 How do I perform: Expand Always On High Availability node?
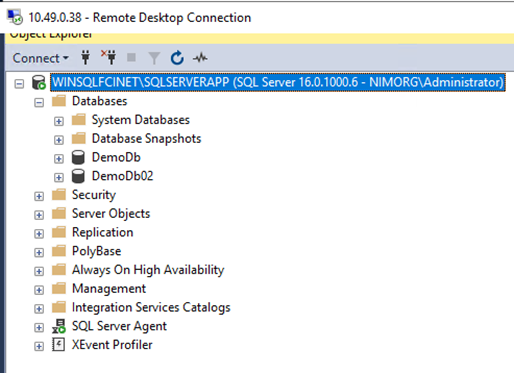pyautogui.click(x=39, y=271)
